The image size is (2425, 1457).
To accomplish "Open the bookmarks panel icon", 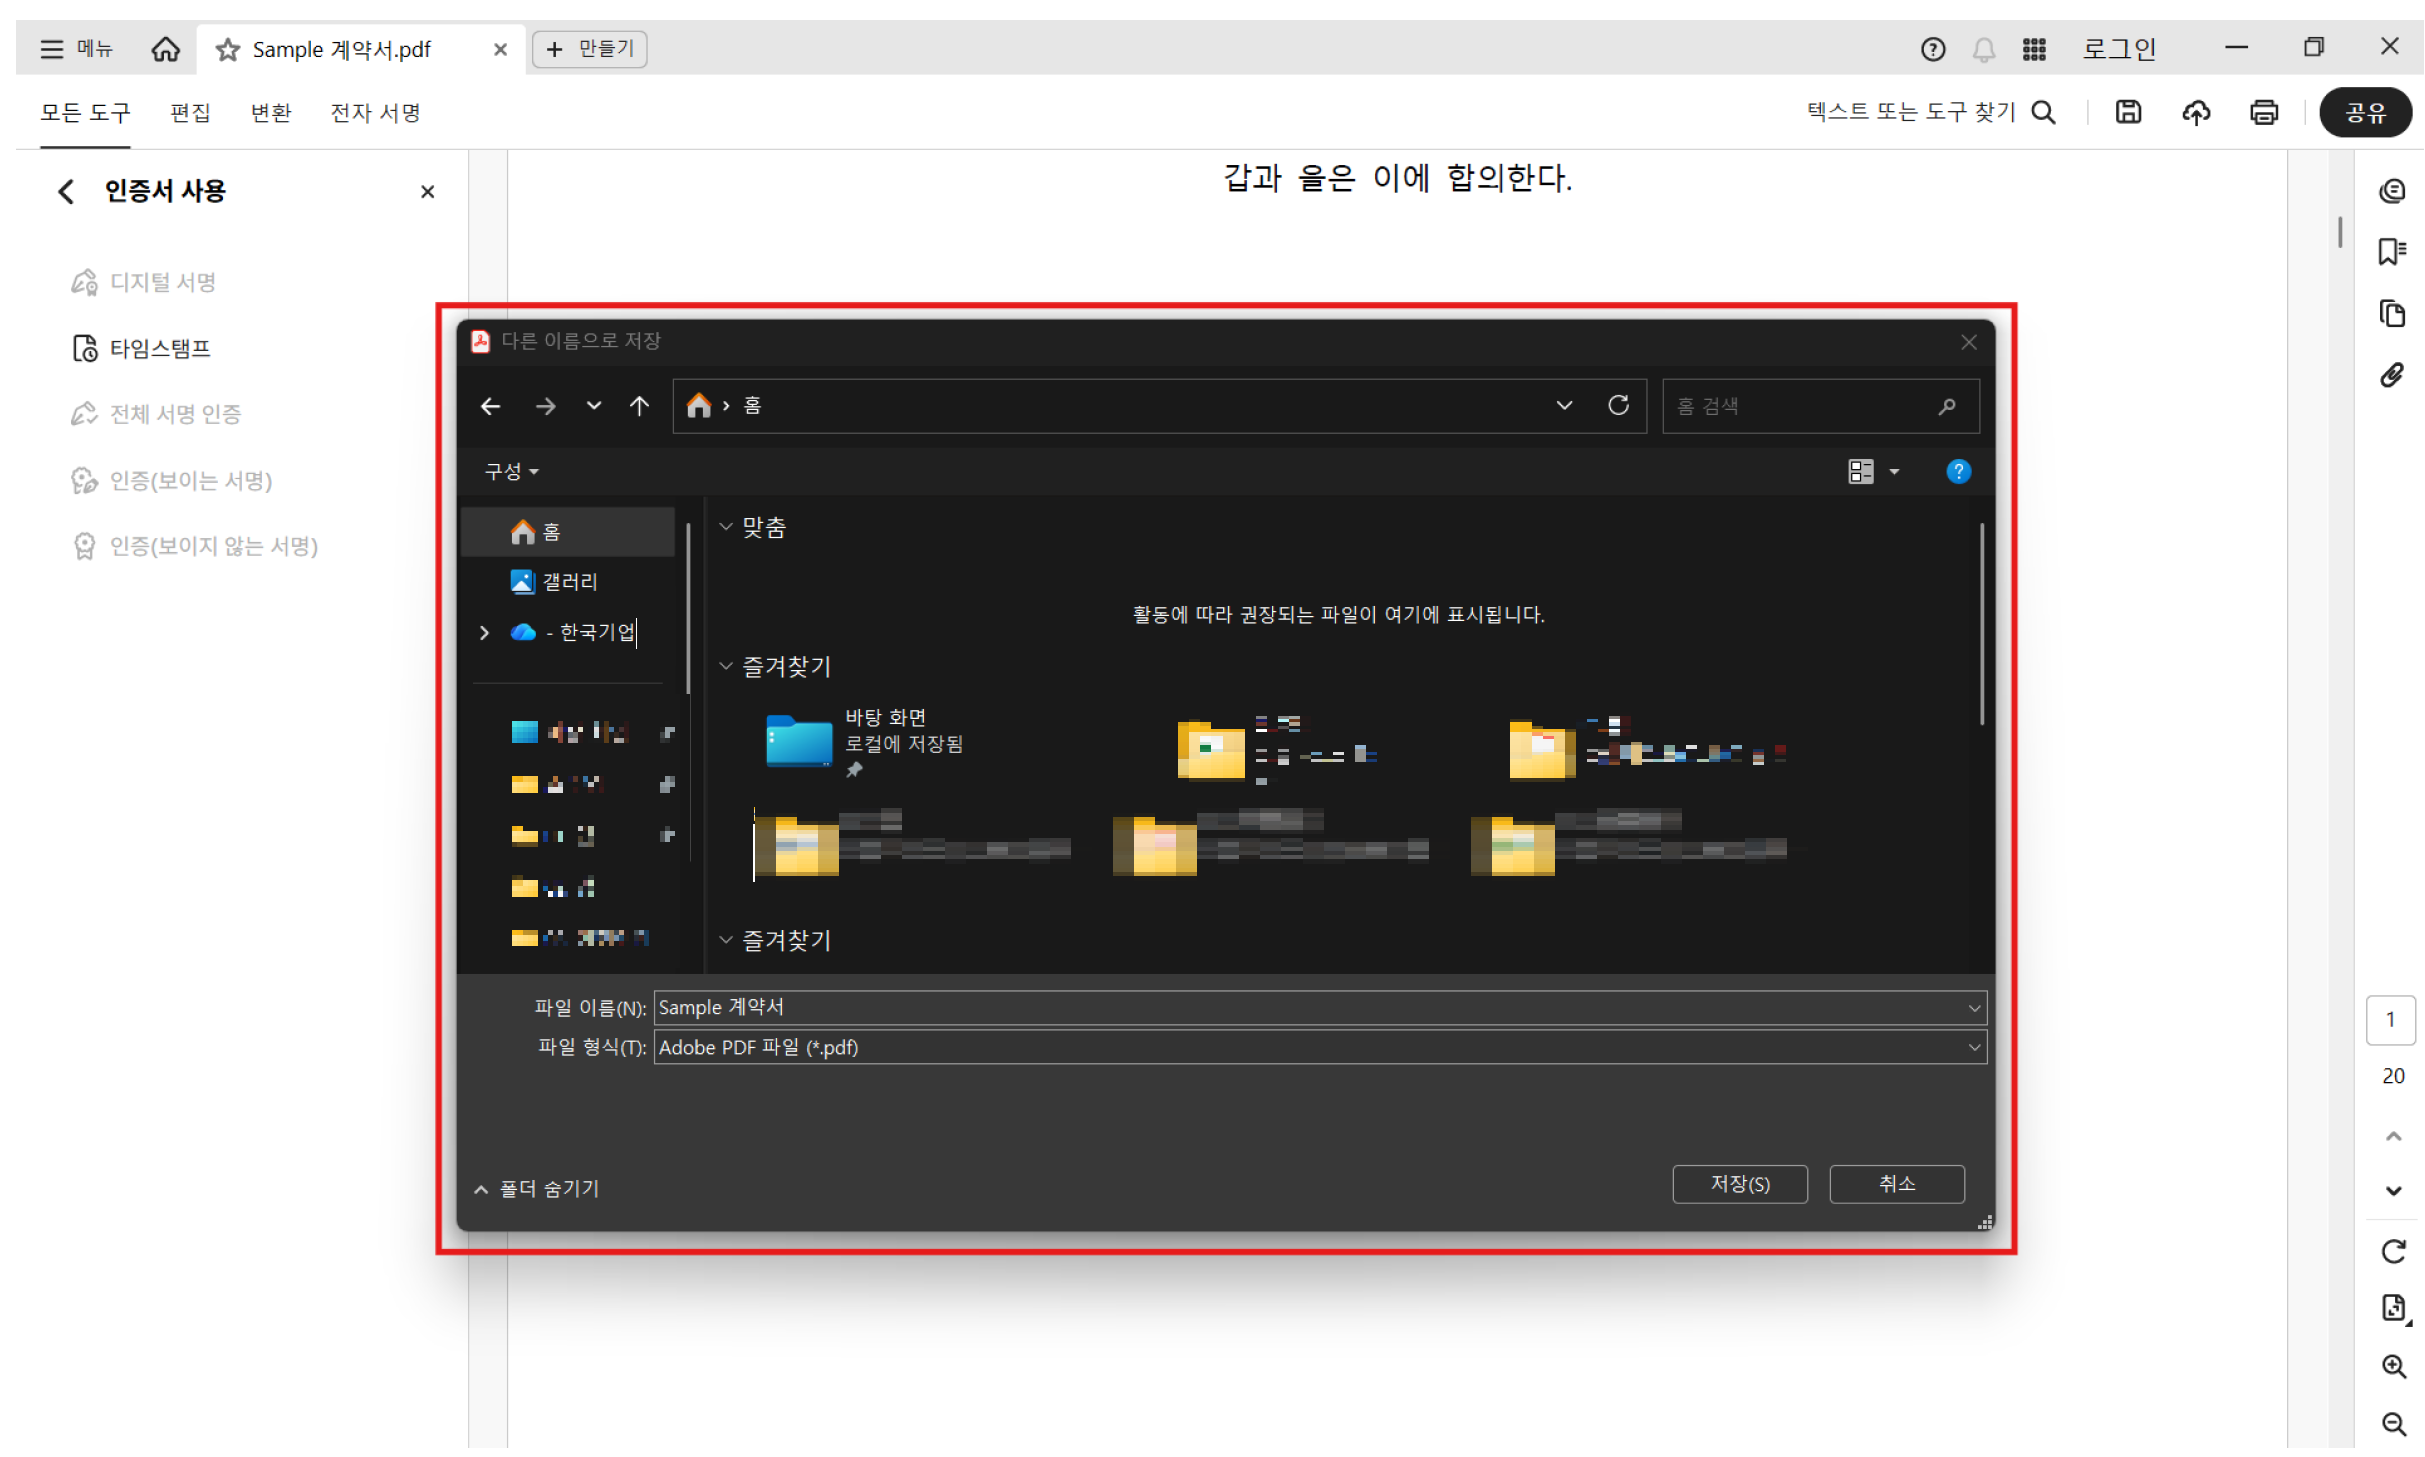I will coord(2393,251).
